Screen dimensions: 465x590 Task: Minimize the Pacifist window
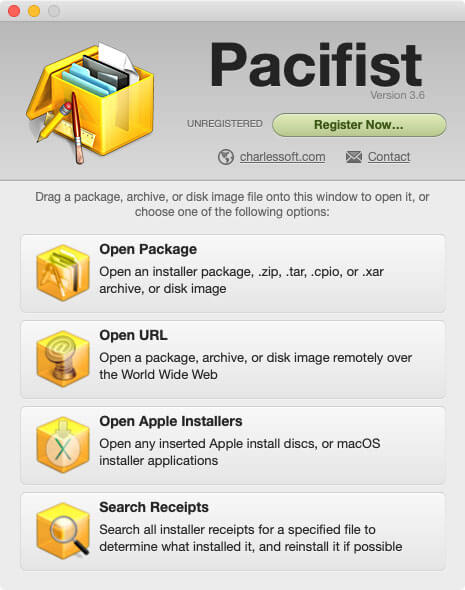34,11
